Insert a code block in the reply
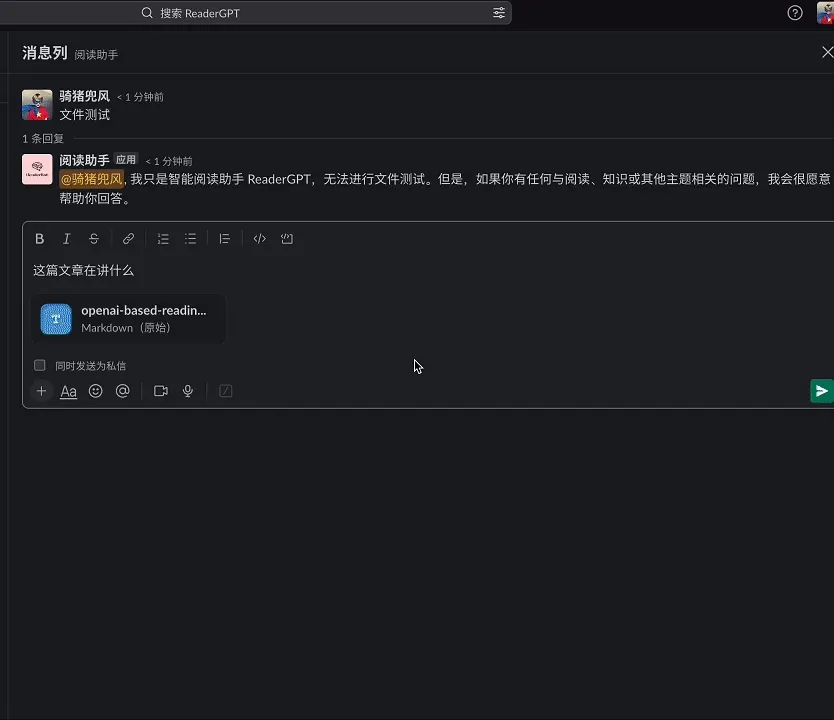 [x=285, y=238]
